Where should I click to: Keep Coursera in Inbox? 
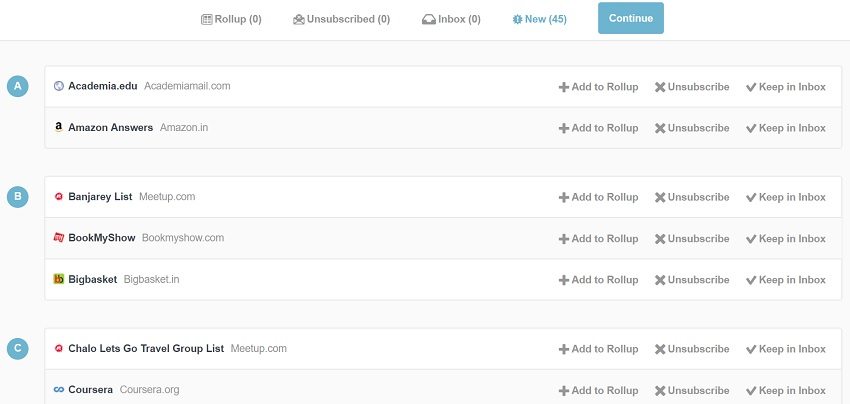coord(786,390)
